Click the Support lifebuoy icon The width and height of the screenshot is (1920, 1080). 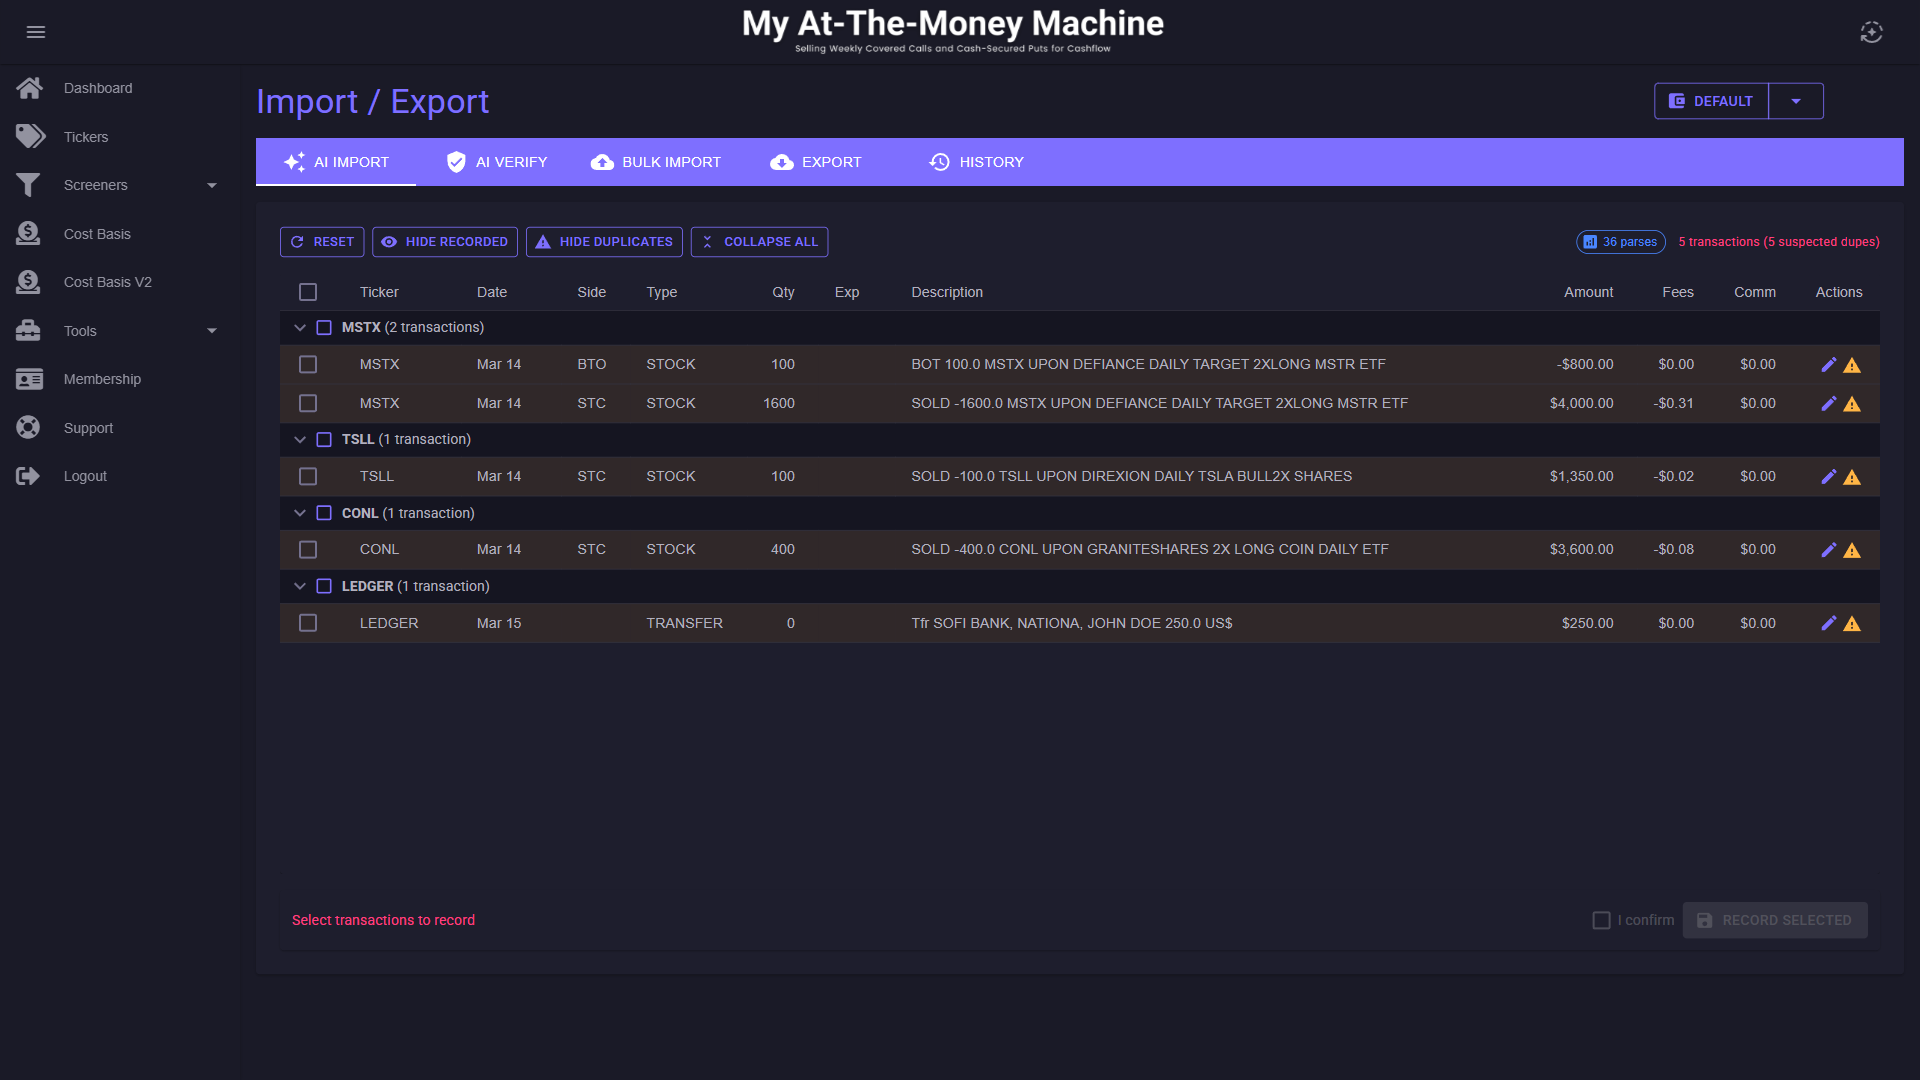(x=28, y=428)
